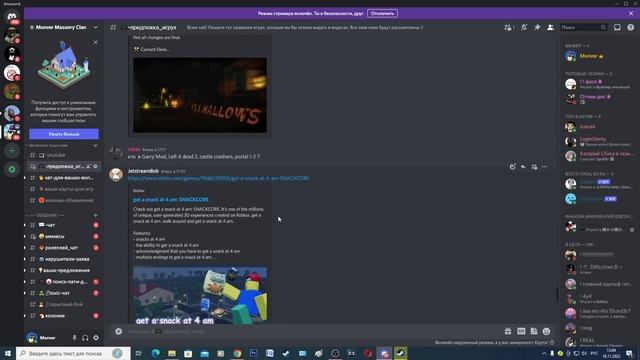Open Chrome from the taskbar

coord(237,353)
